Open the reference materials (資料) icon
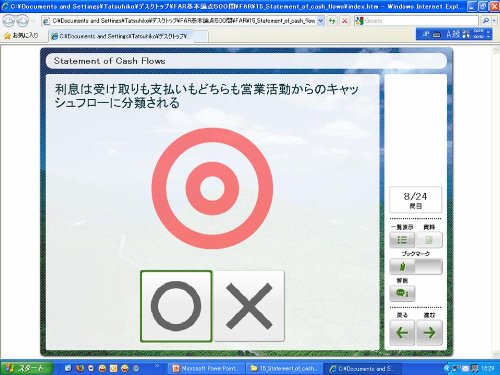Viewport: 500px width, 375px height. (429, 240)
